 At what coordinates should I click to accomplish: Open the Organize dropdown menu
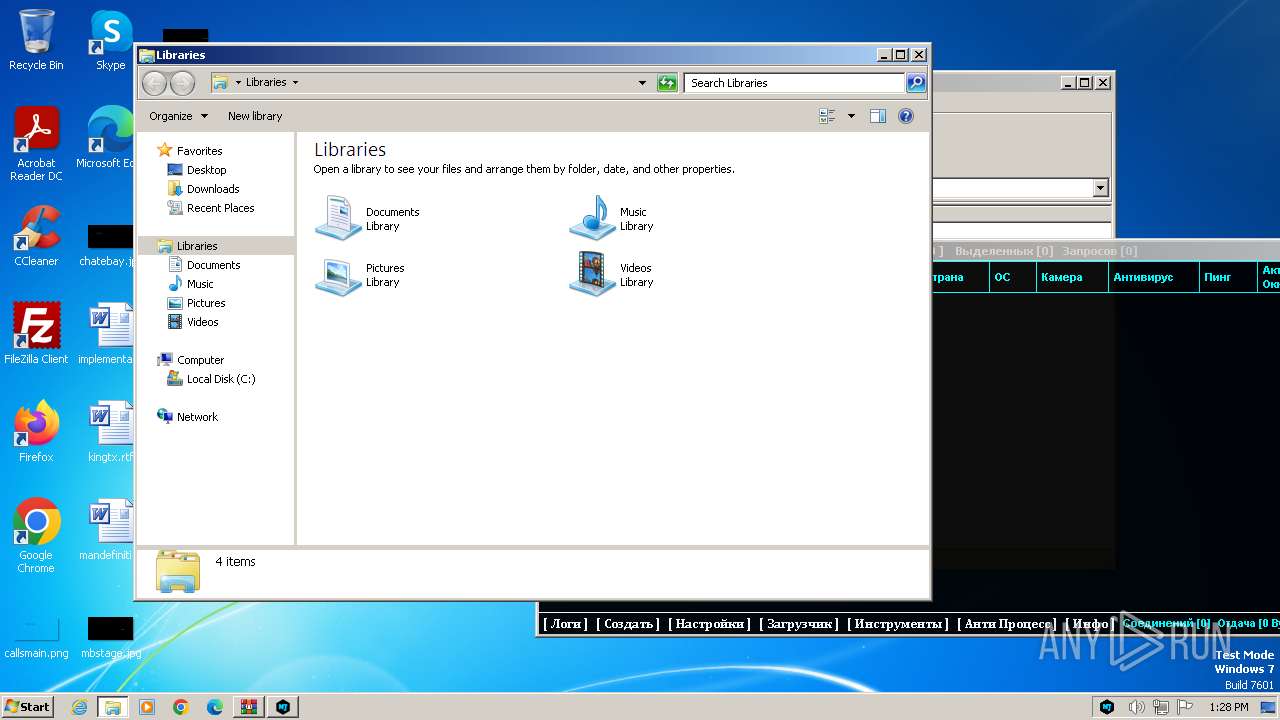[178, 116]
